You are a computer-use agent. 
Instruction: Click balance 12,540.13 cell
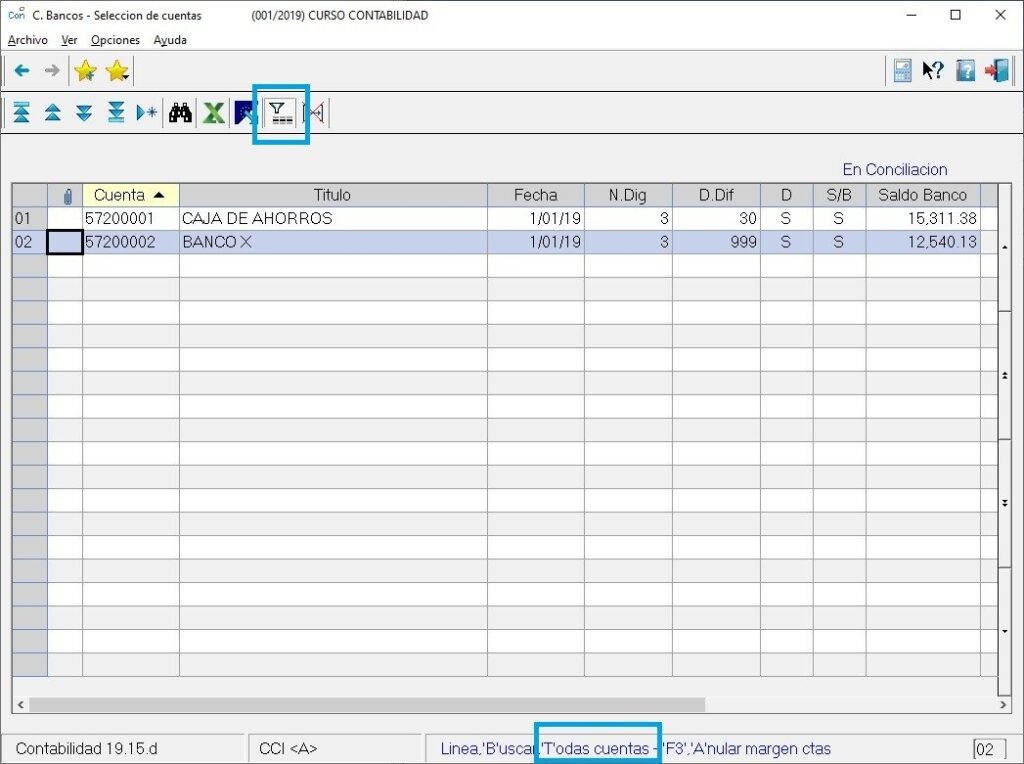click(922, 242)
